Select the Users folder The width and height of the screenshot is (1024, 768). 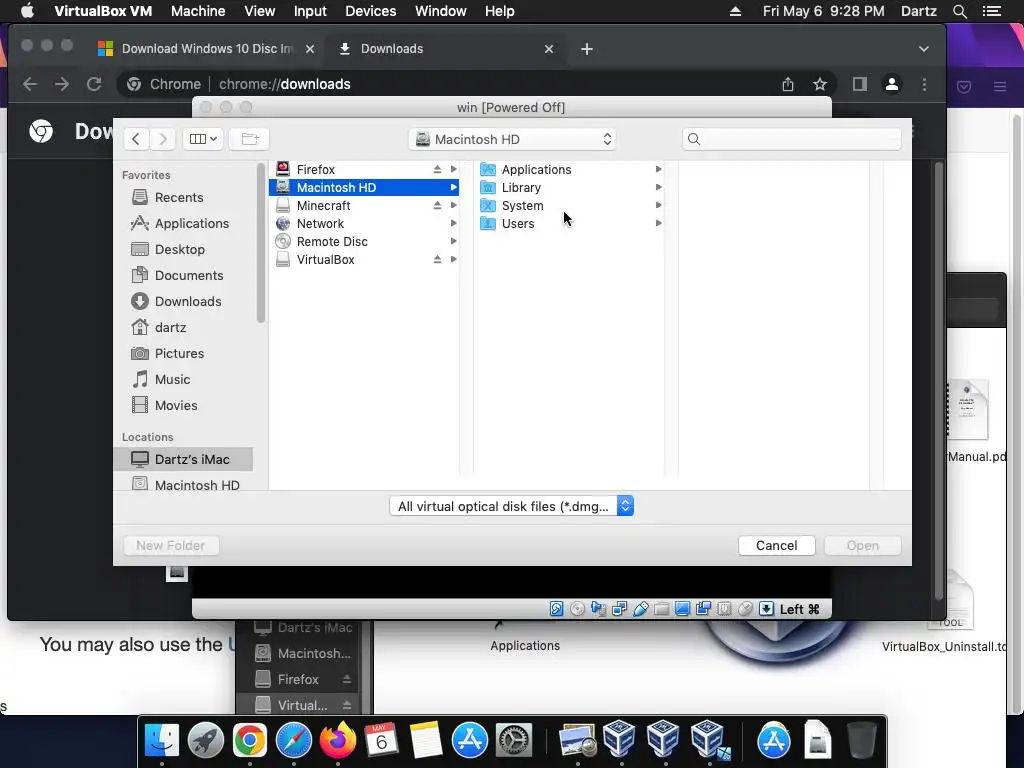coord(571,223)
